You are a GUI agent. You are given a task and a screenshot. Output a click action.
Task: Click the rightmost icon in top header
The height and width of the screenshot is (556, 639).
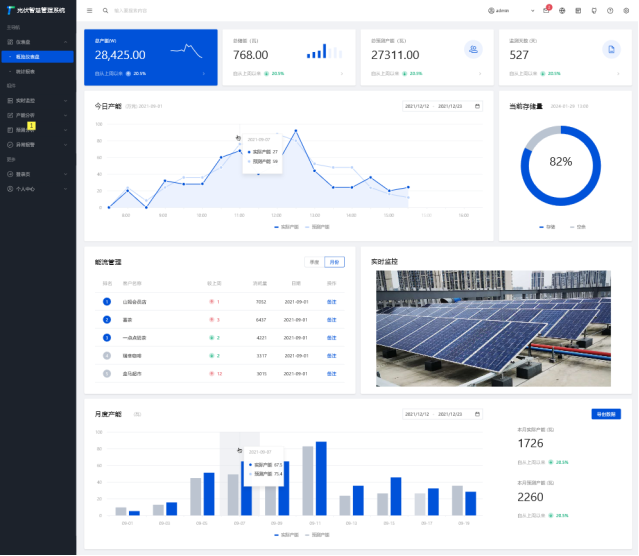625,10
